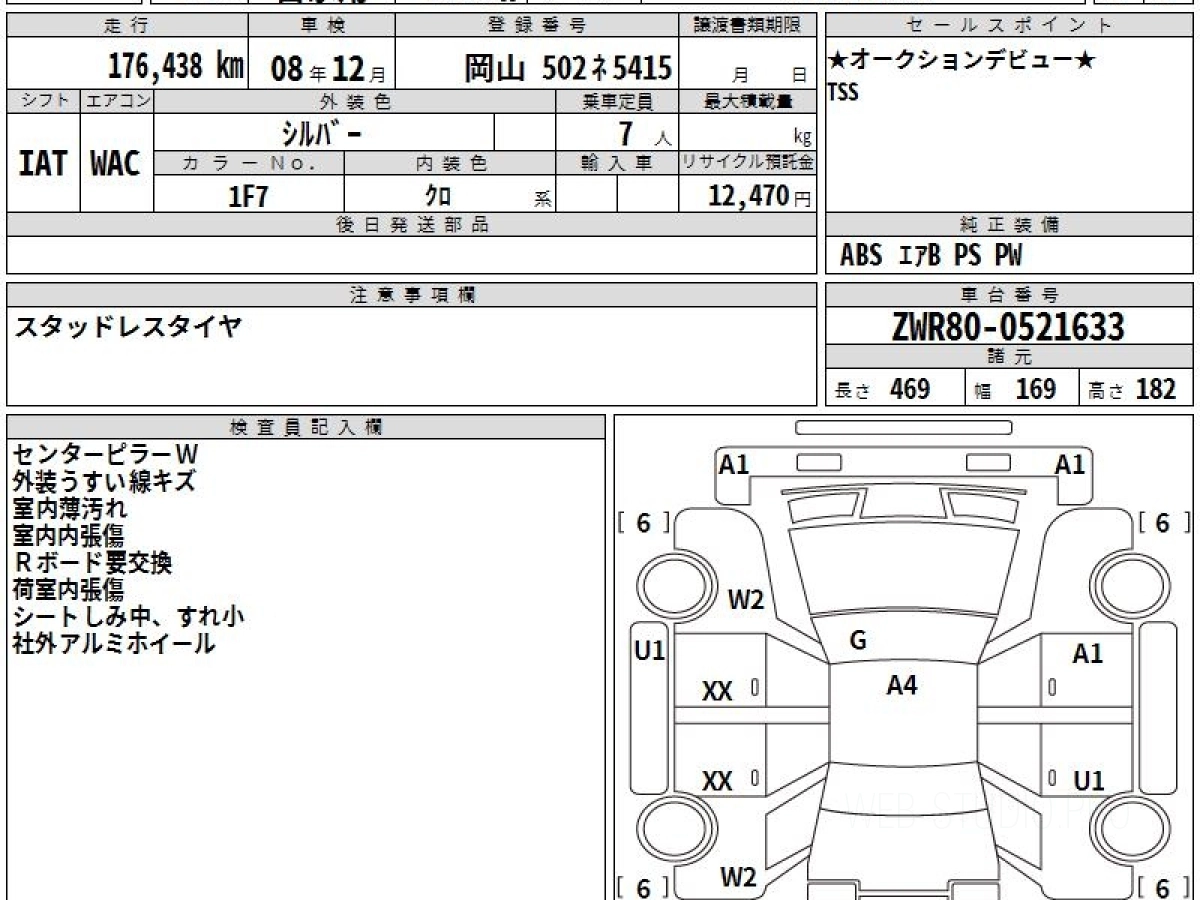Screen dimensions: 1200x900
Task: Click the lower XX mark on the left door
Action: coord(717,781)
